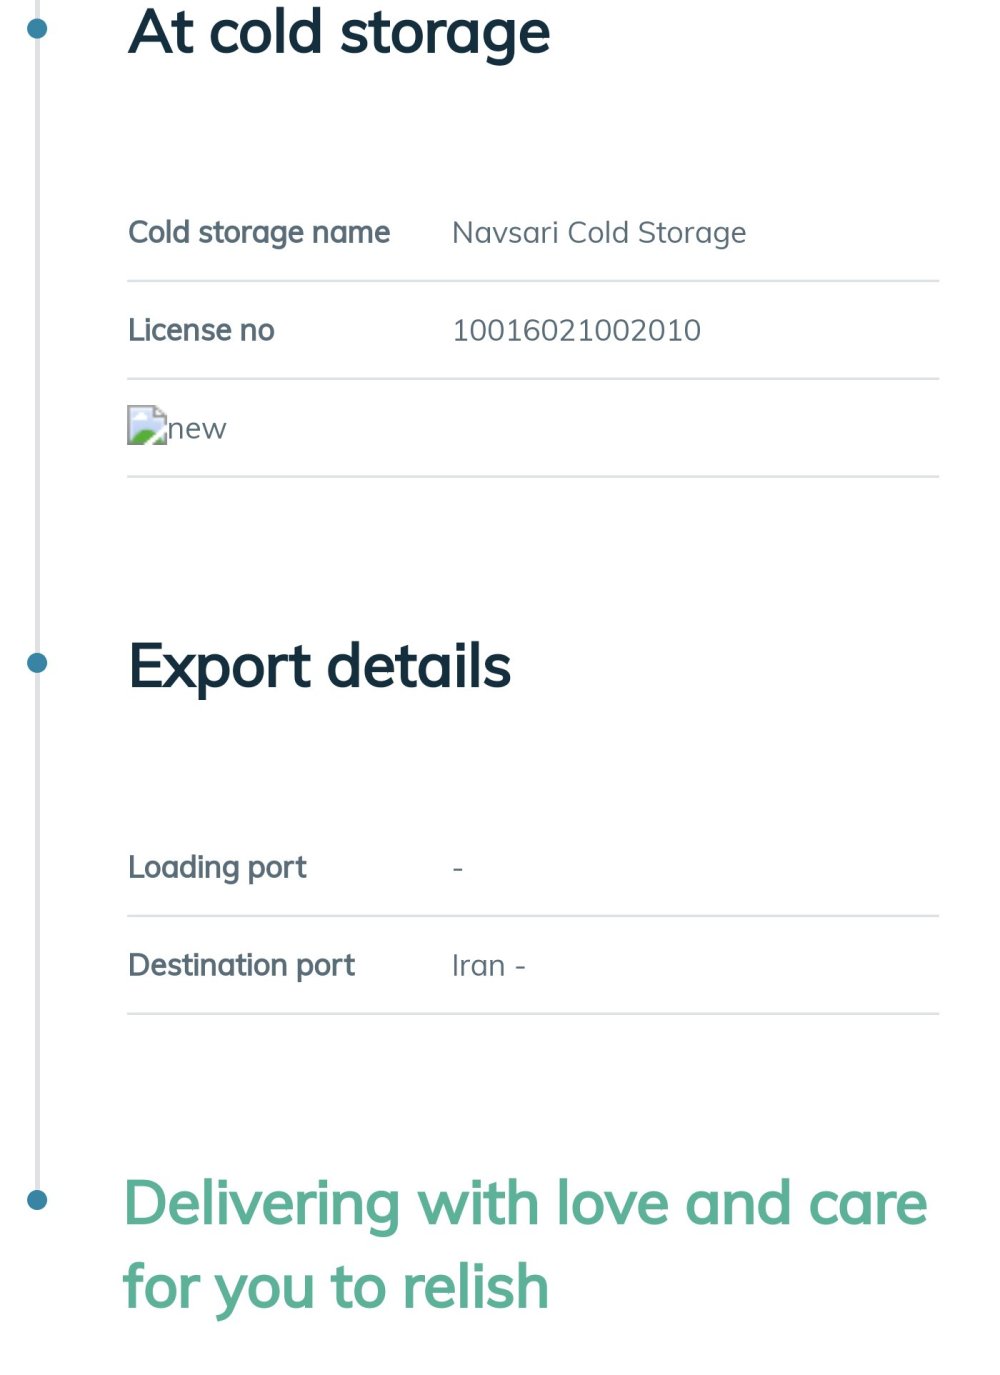
Task: Click the dash value next to Loading port
Action: 458,868
